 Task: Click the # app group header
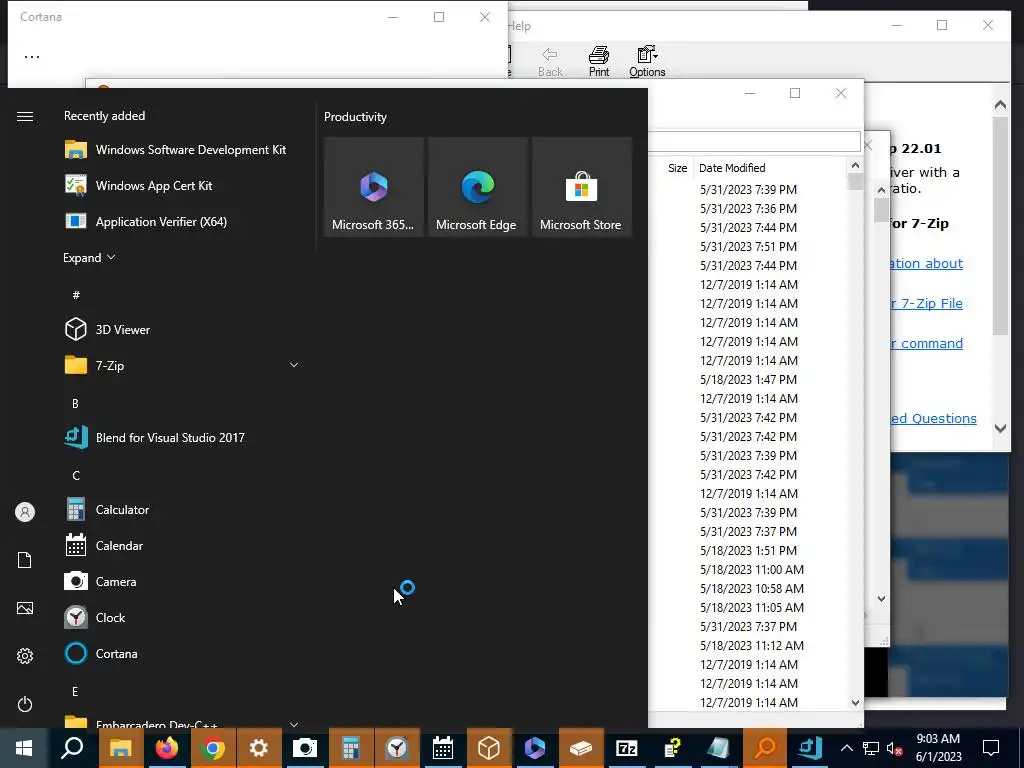click(76, 295)
